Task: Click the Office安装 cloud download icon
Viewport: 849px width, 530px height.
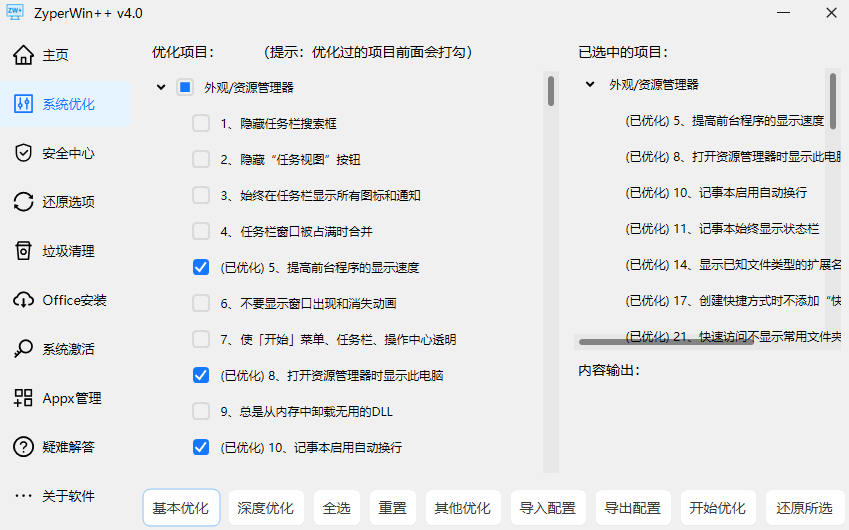Action: click(x=24, y=300)
